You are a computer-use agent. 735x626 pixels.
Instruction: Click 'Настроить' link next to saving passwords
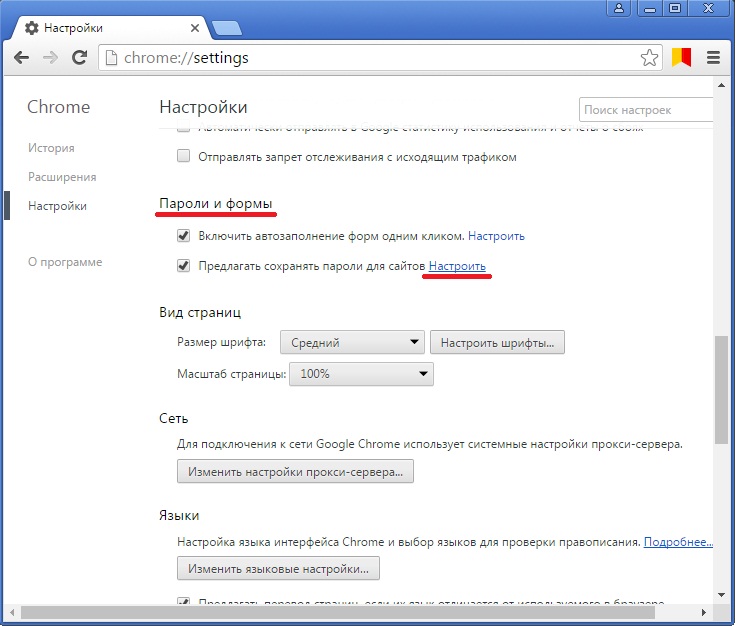[457, 266]
